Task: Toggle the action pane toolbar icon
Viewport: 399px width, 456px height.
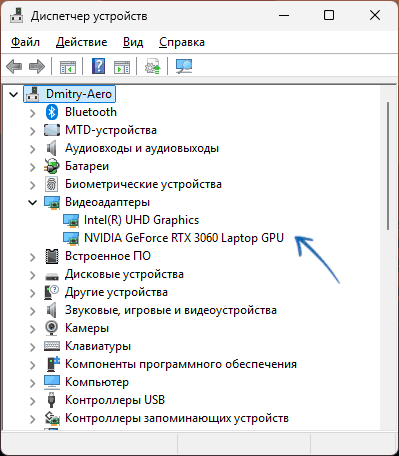Action: coord(122,66)
